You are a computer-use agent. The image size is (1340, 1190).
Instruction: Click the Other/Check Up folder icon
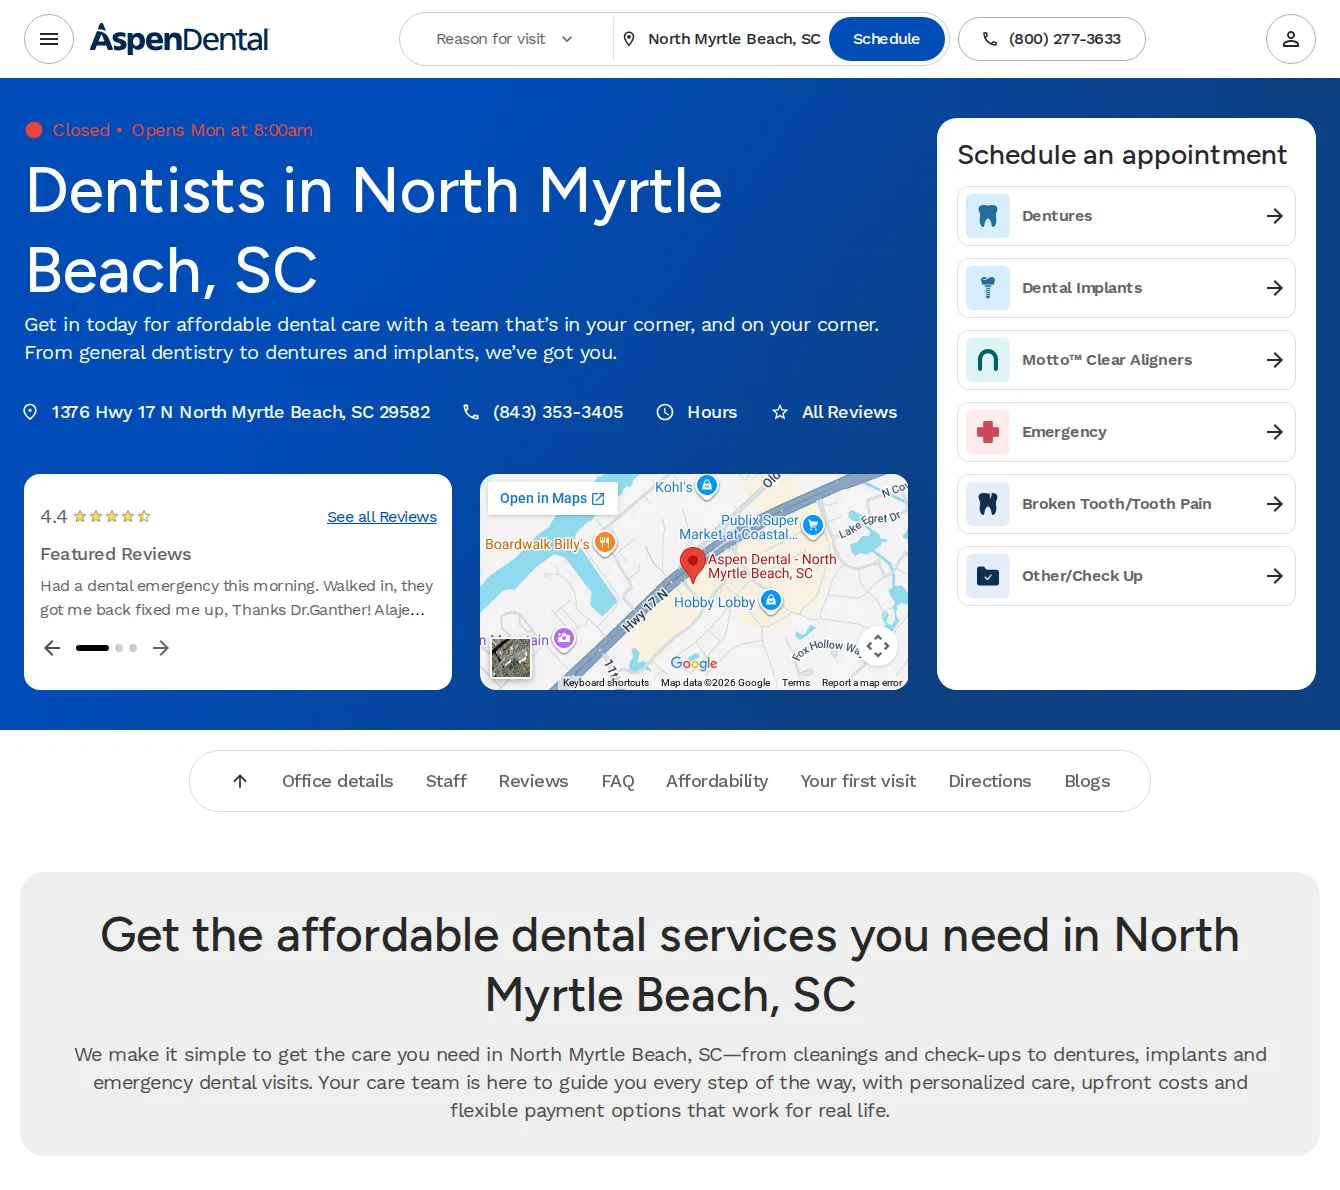tap(988, 576)
